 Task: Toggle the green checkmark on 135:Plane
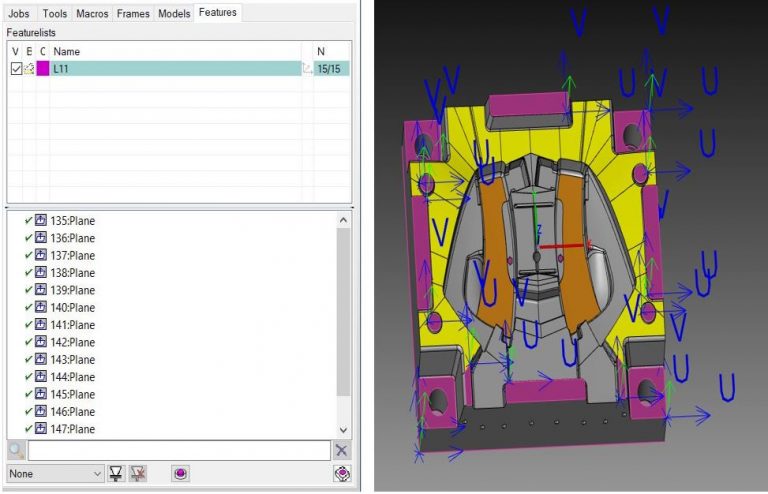pos(28,220)
